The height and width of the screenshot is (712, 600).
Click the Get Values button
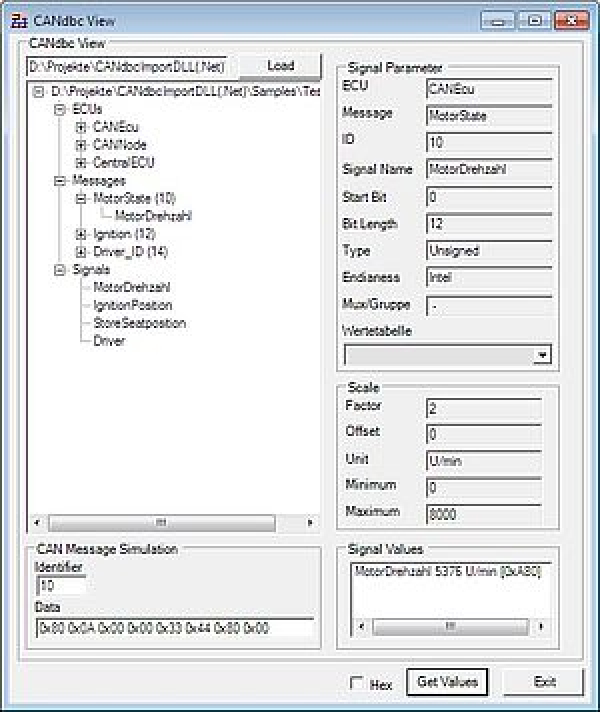coord(447,682)
